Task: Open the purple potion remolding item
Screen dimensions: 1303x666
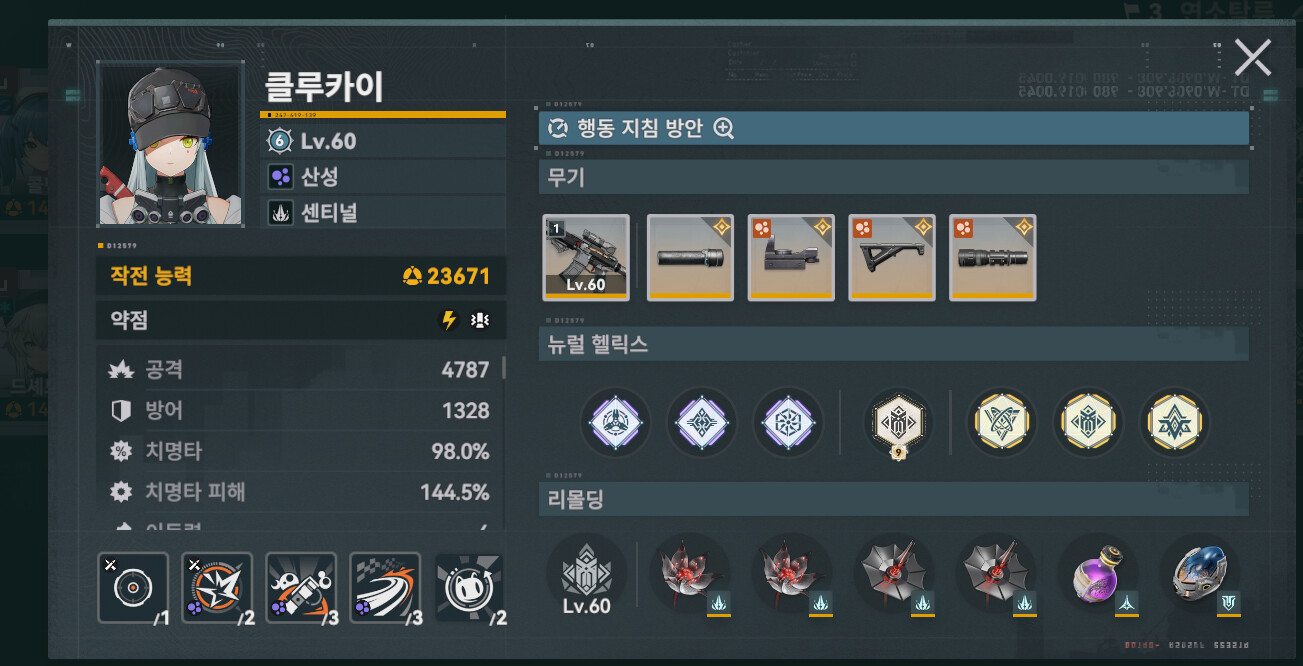Action: click(x=1098, y=576)
